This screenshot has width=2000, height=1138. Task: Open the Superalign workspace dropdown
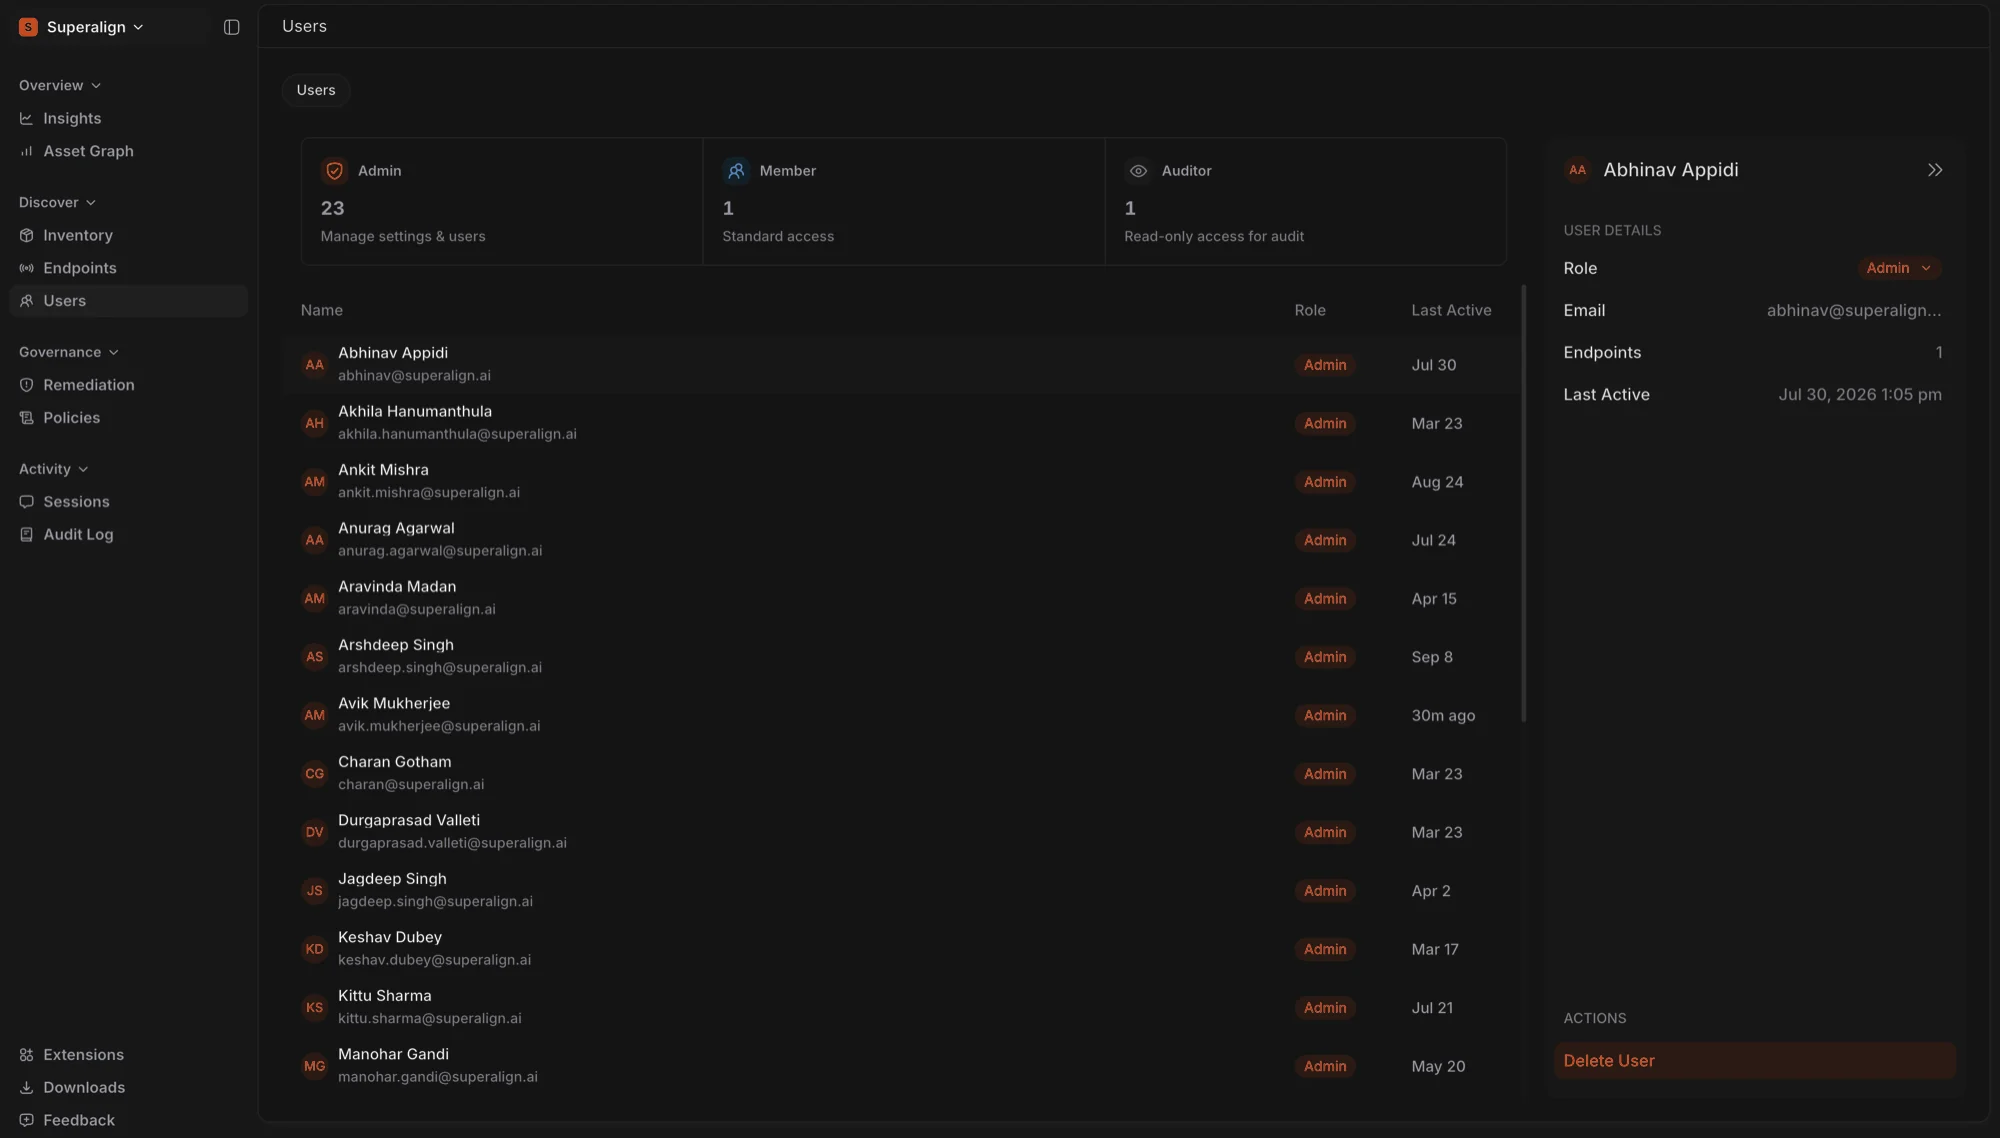coord(81,27)
